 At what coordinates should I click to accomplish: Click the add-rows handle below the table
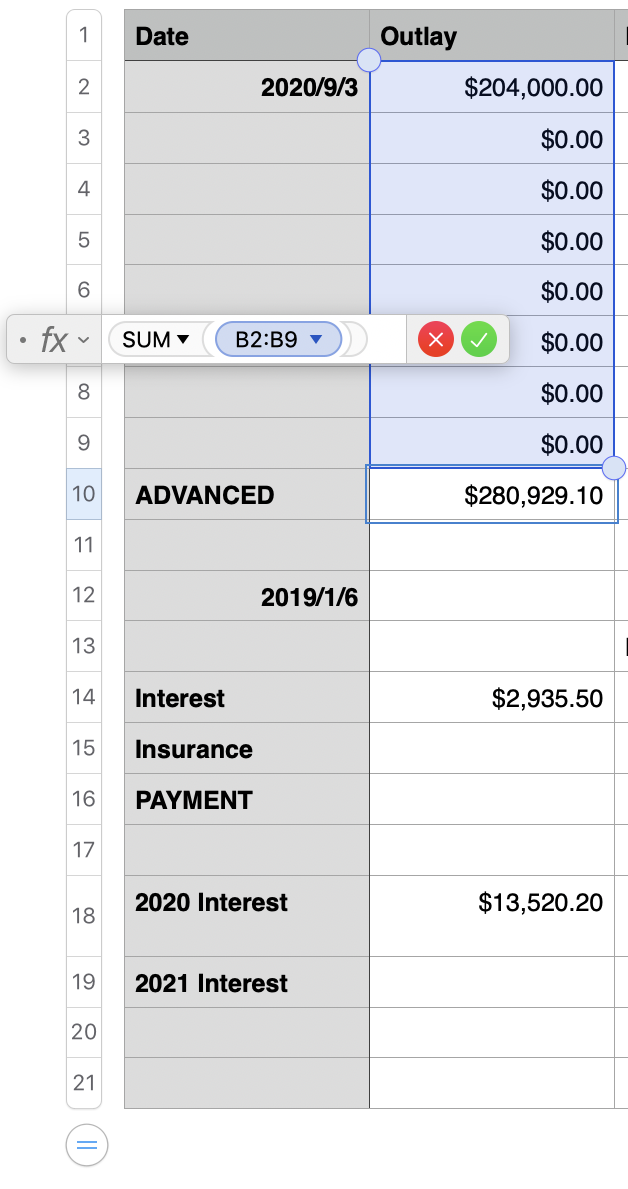87,1145
